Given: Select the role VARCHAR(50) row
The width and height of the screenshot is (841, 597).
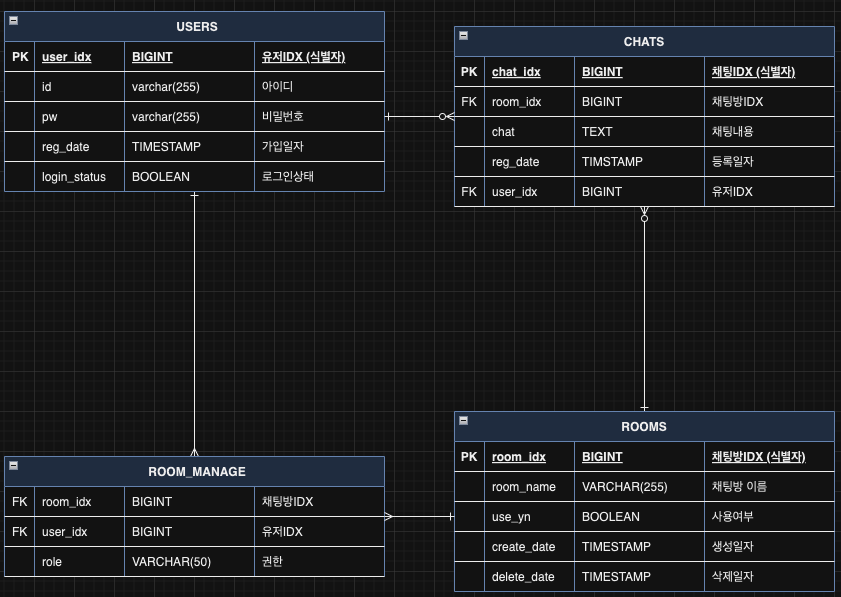Looking at the screenshot, I should click(x=196, y=561).
